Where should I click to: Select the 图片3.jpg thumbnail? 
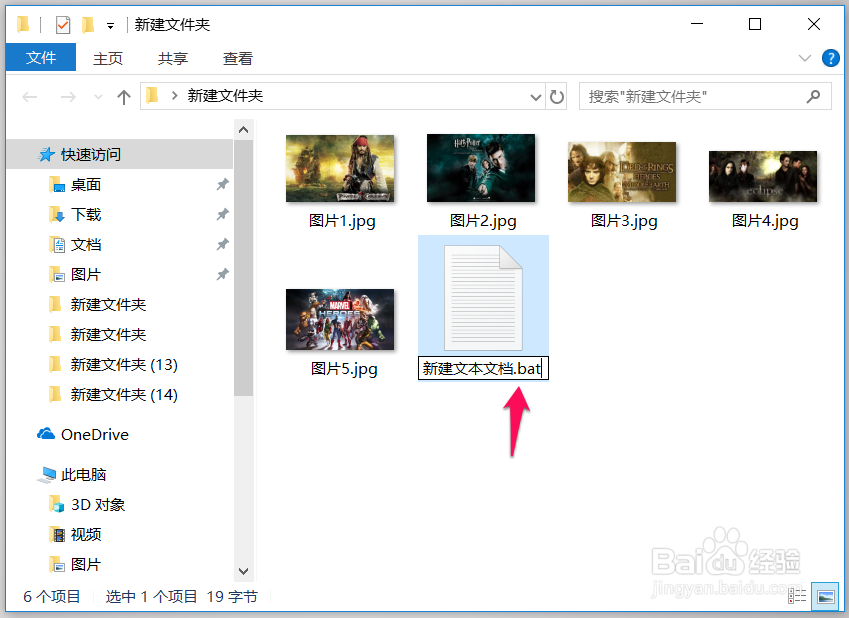(622, 172)
